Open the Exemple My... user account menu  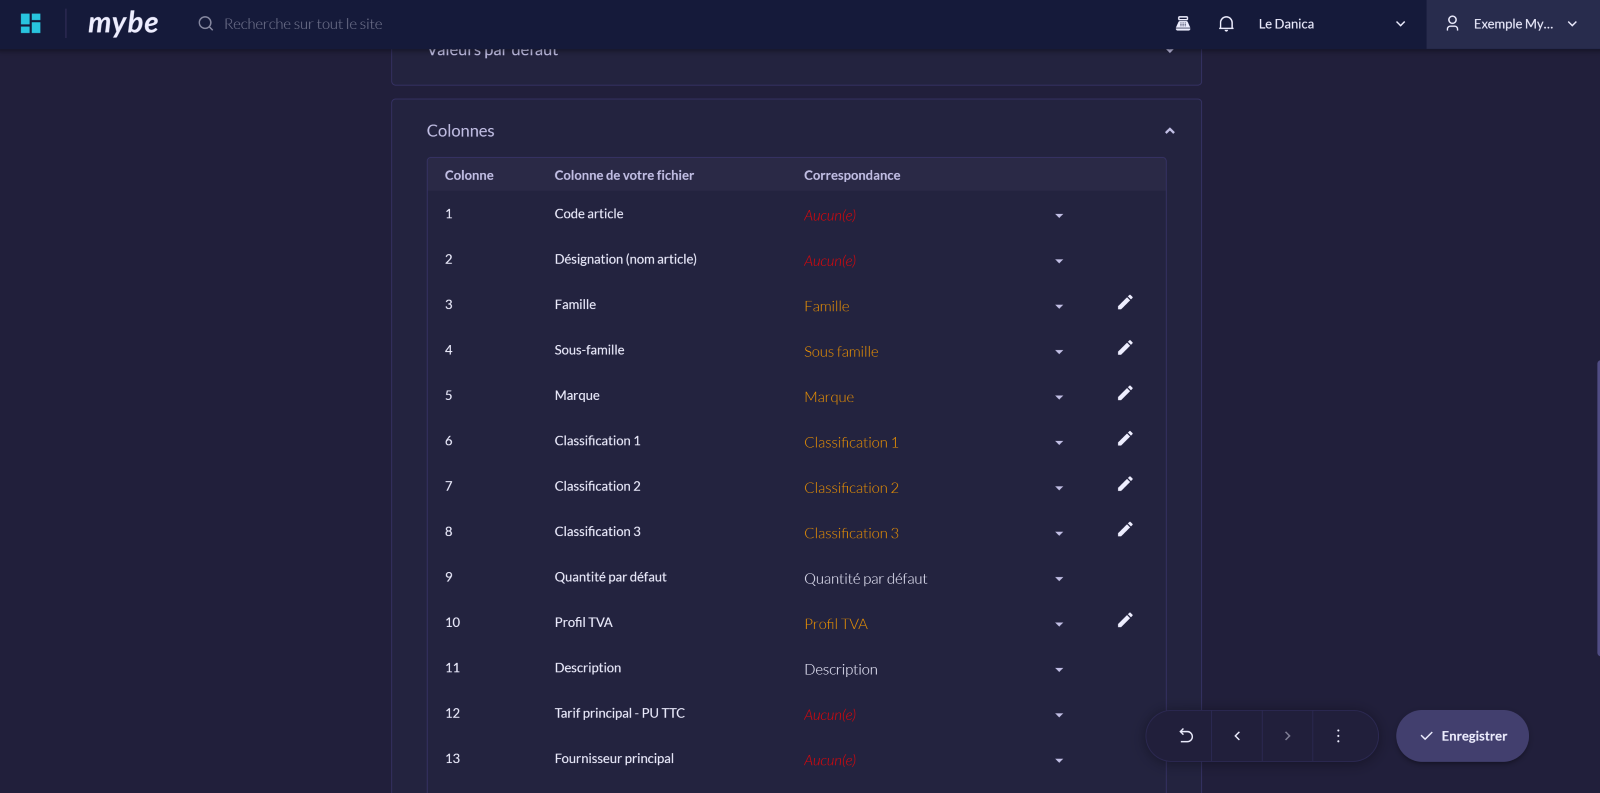(1512, 24)
